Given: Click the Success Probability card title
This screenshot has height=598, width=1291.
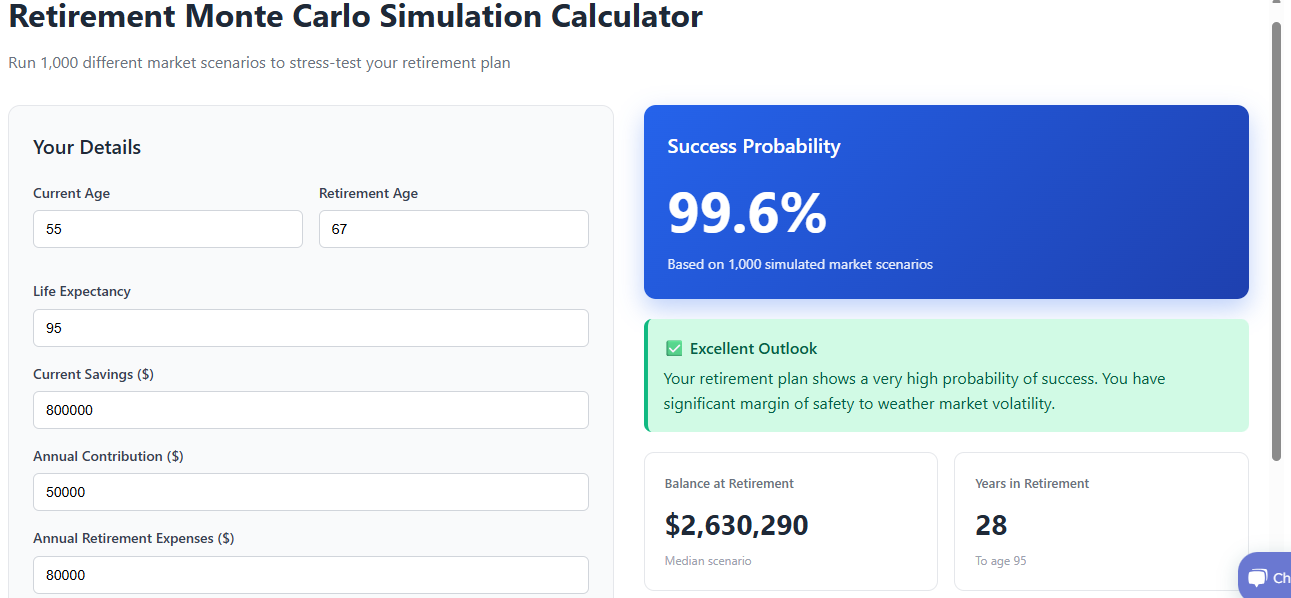Looking at the screenshot, I should [754, 147].
